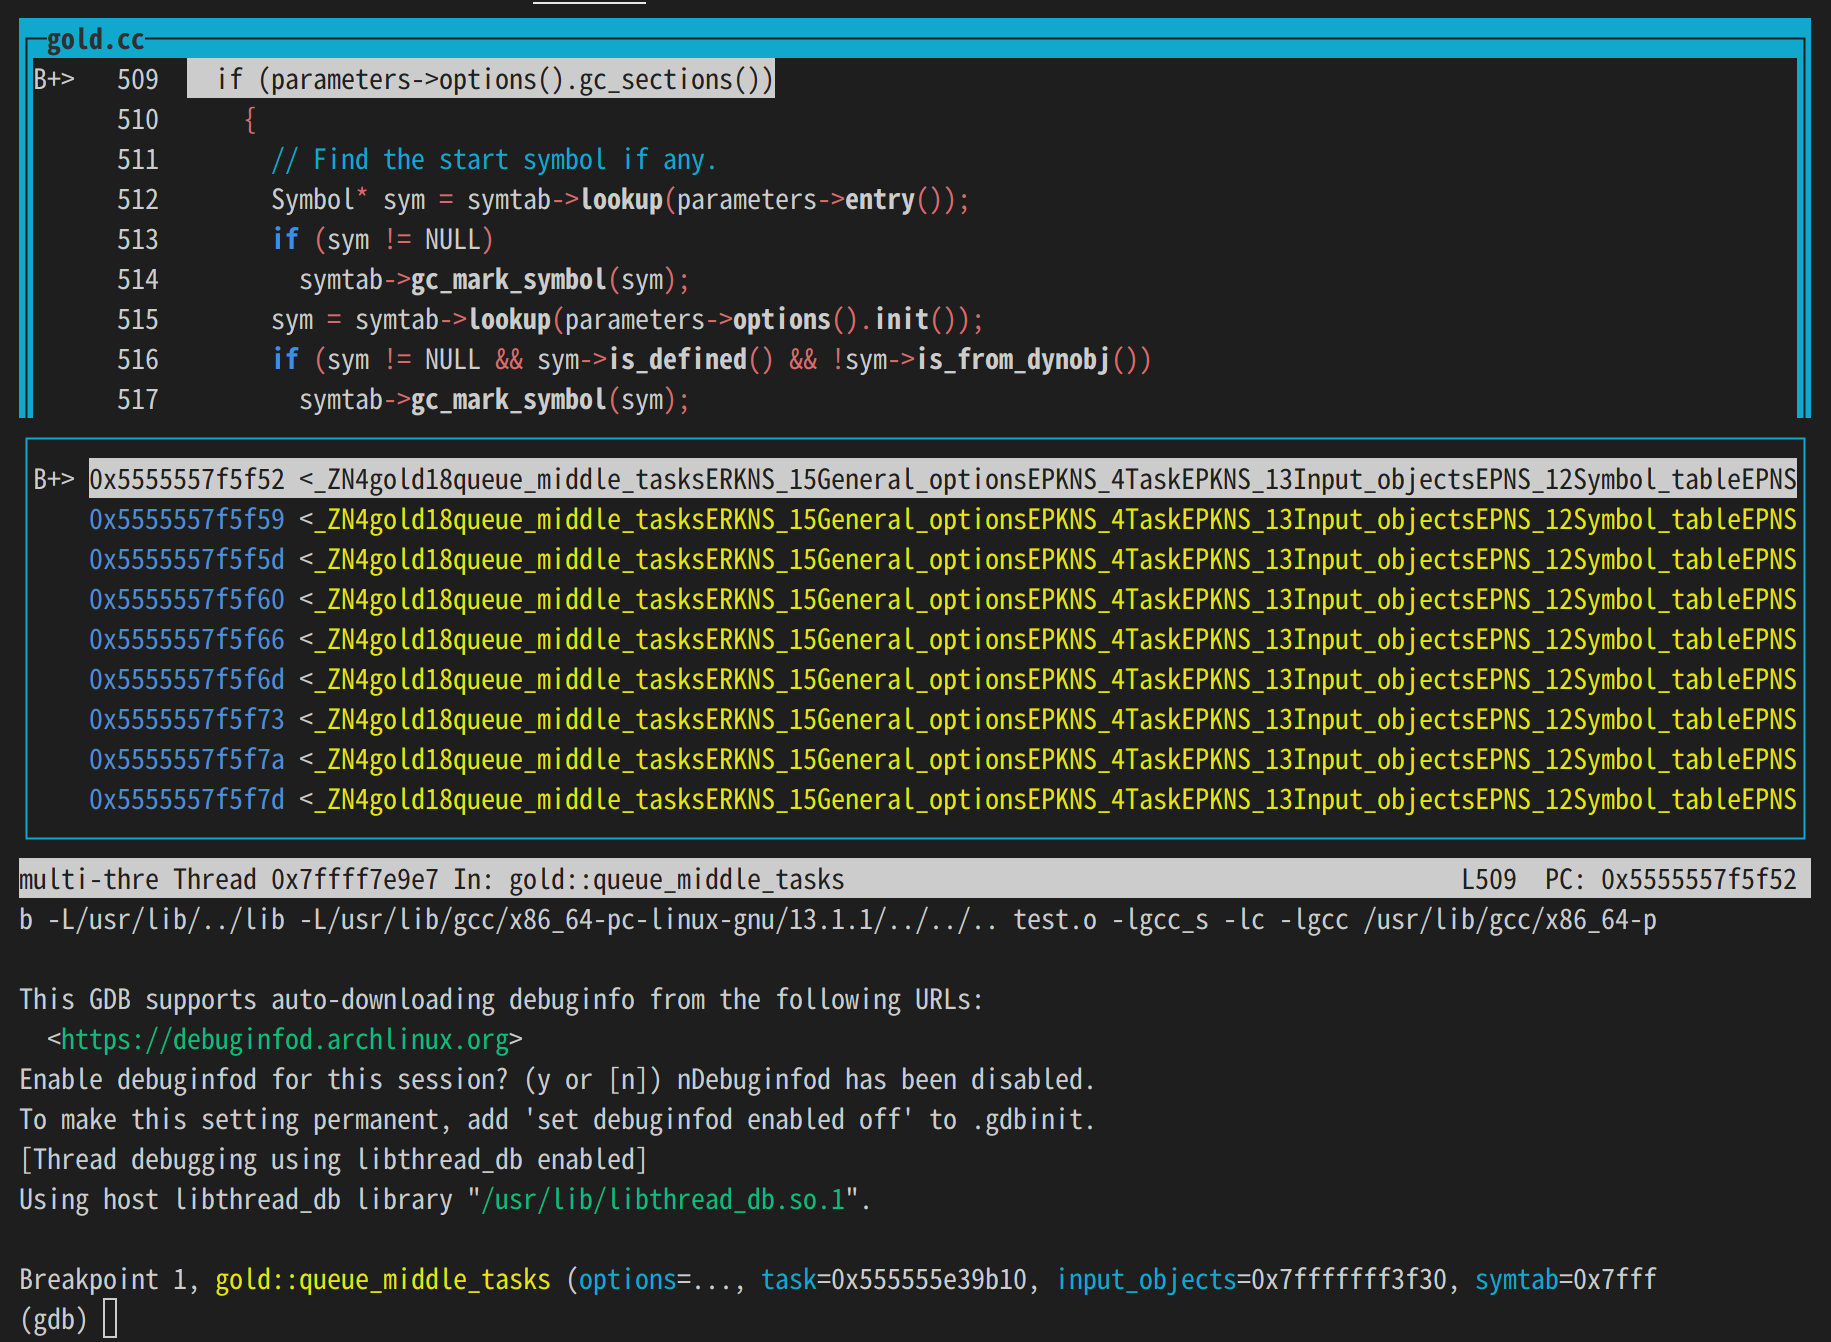
Task: Click line 516 is_defined condition
Action: click(x=711, y=359)
